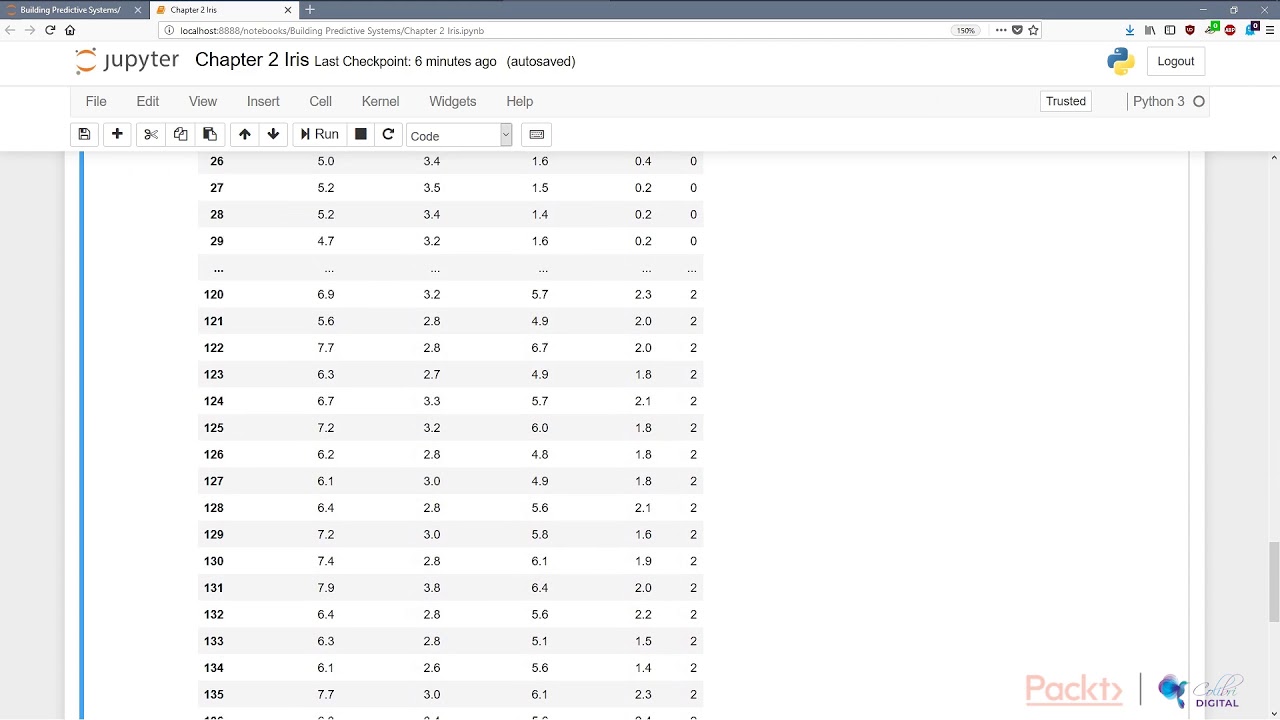Open a new browser tab

click(x=310, y=10)
